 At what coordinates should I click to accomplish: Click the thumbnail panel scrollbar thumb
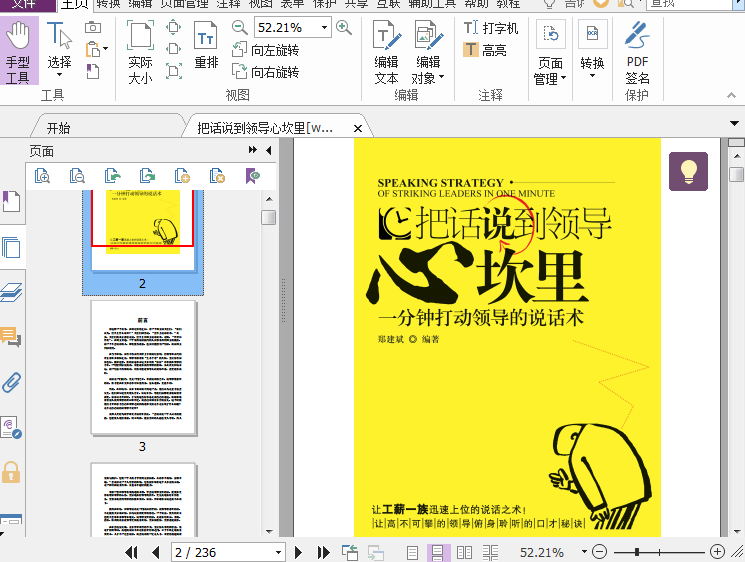[x=268, y=218]
